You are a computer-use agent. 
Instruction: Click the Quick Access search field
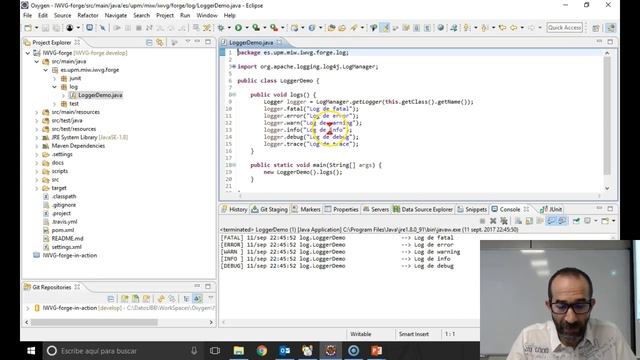(564, 28)
